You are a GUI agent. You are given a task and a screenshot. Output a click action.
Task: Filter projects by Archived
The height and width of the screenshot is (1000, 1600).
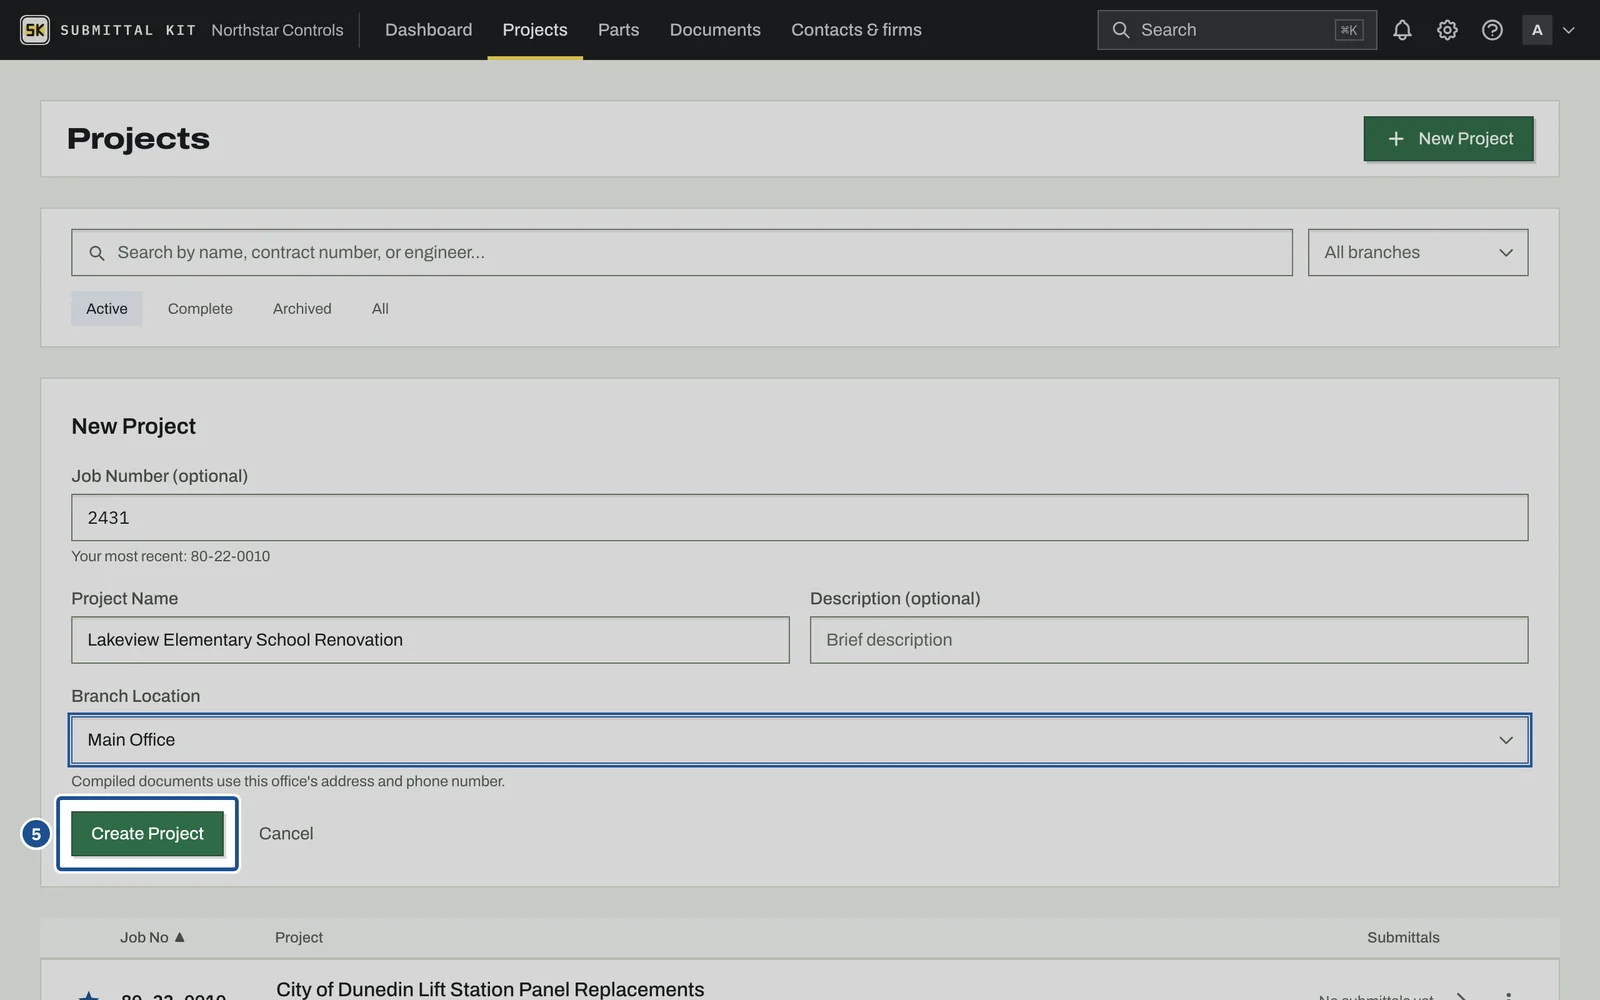point(302,309)
